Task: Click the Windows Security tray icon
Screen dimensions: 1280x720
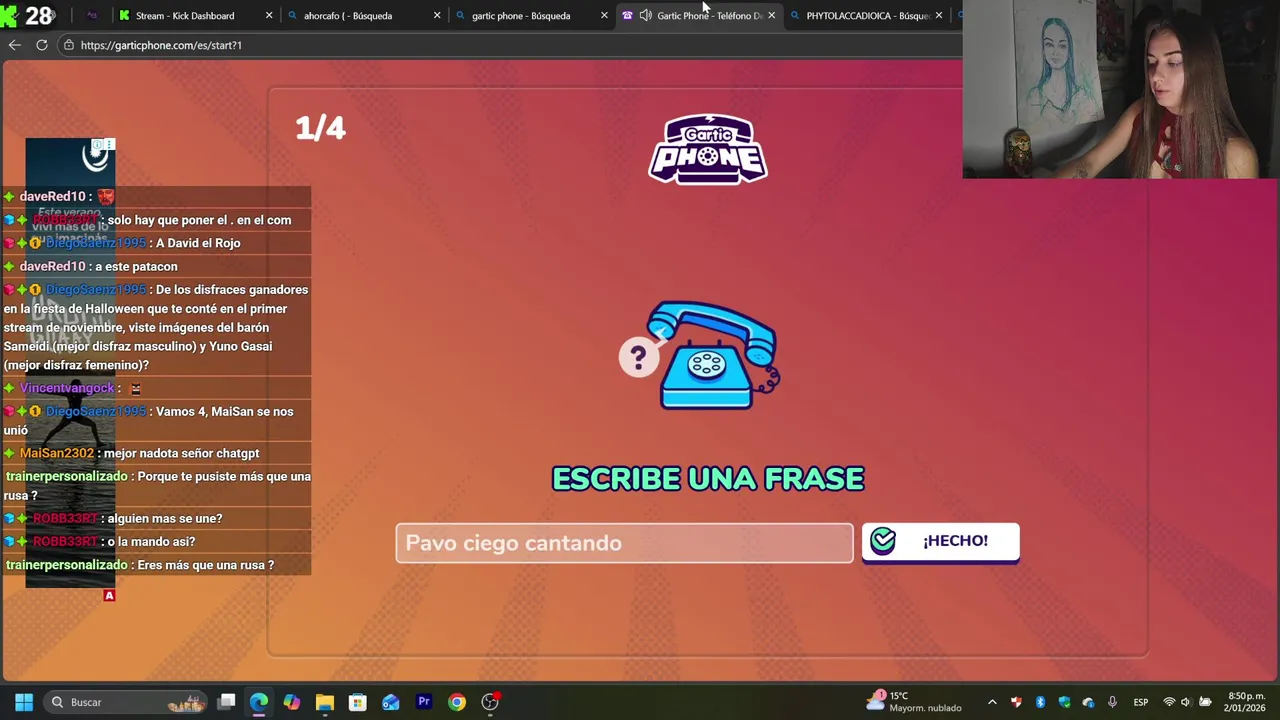Action: [1064, 702]
